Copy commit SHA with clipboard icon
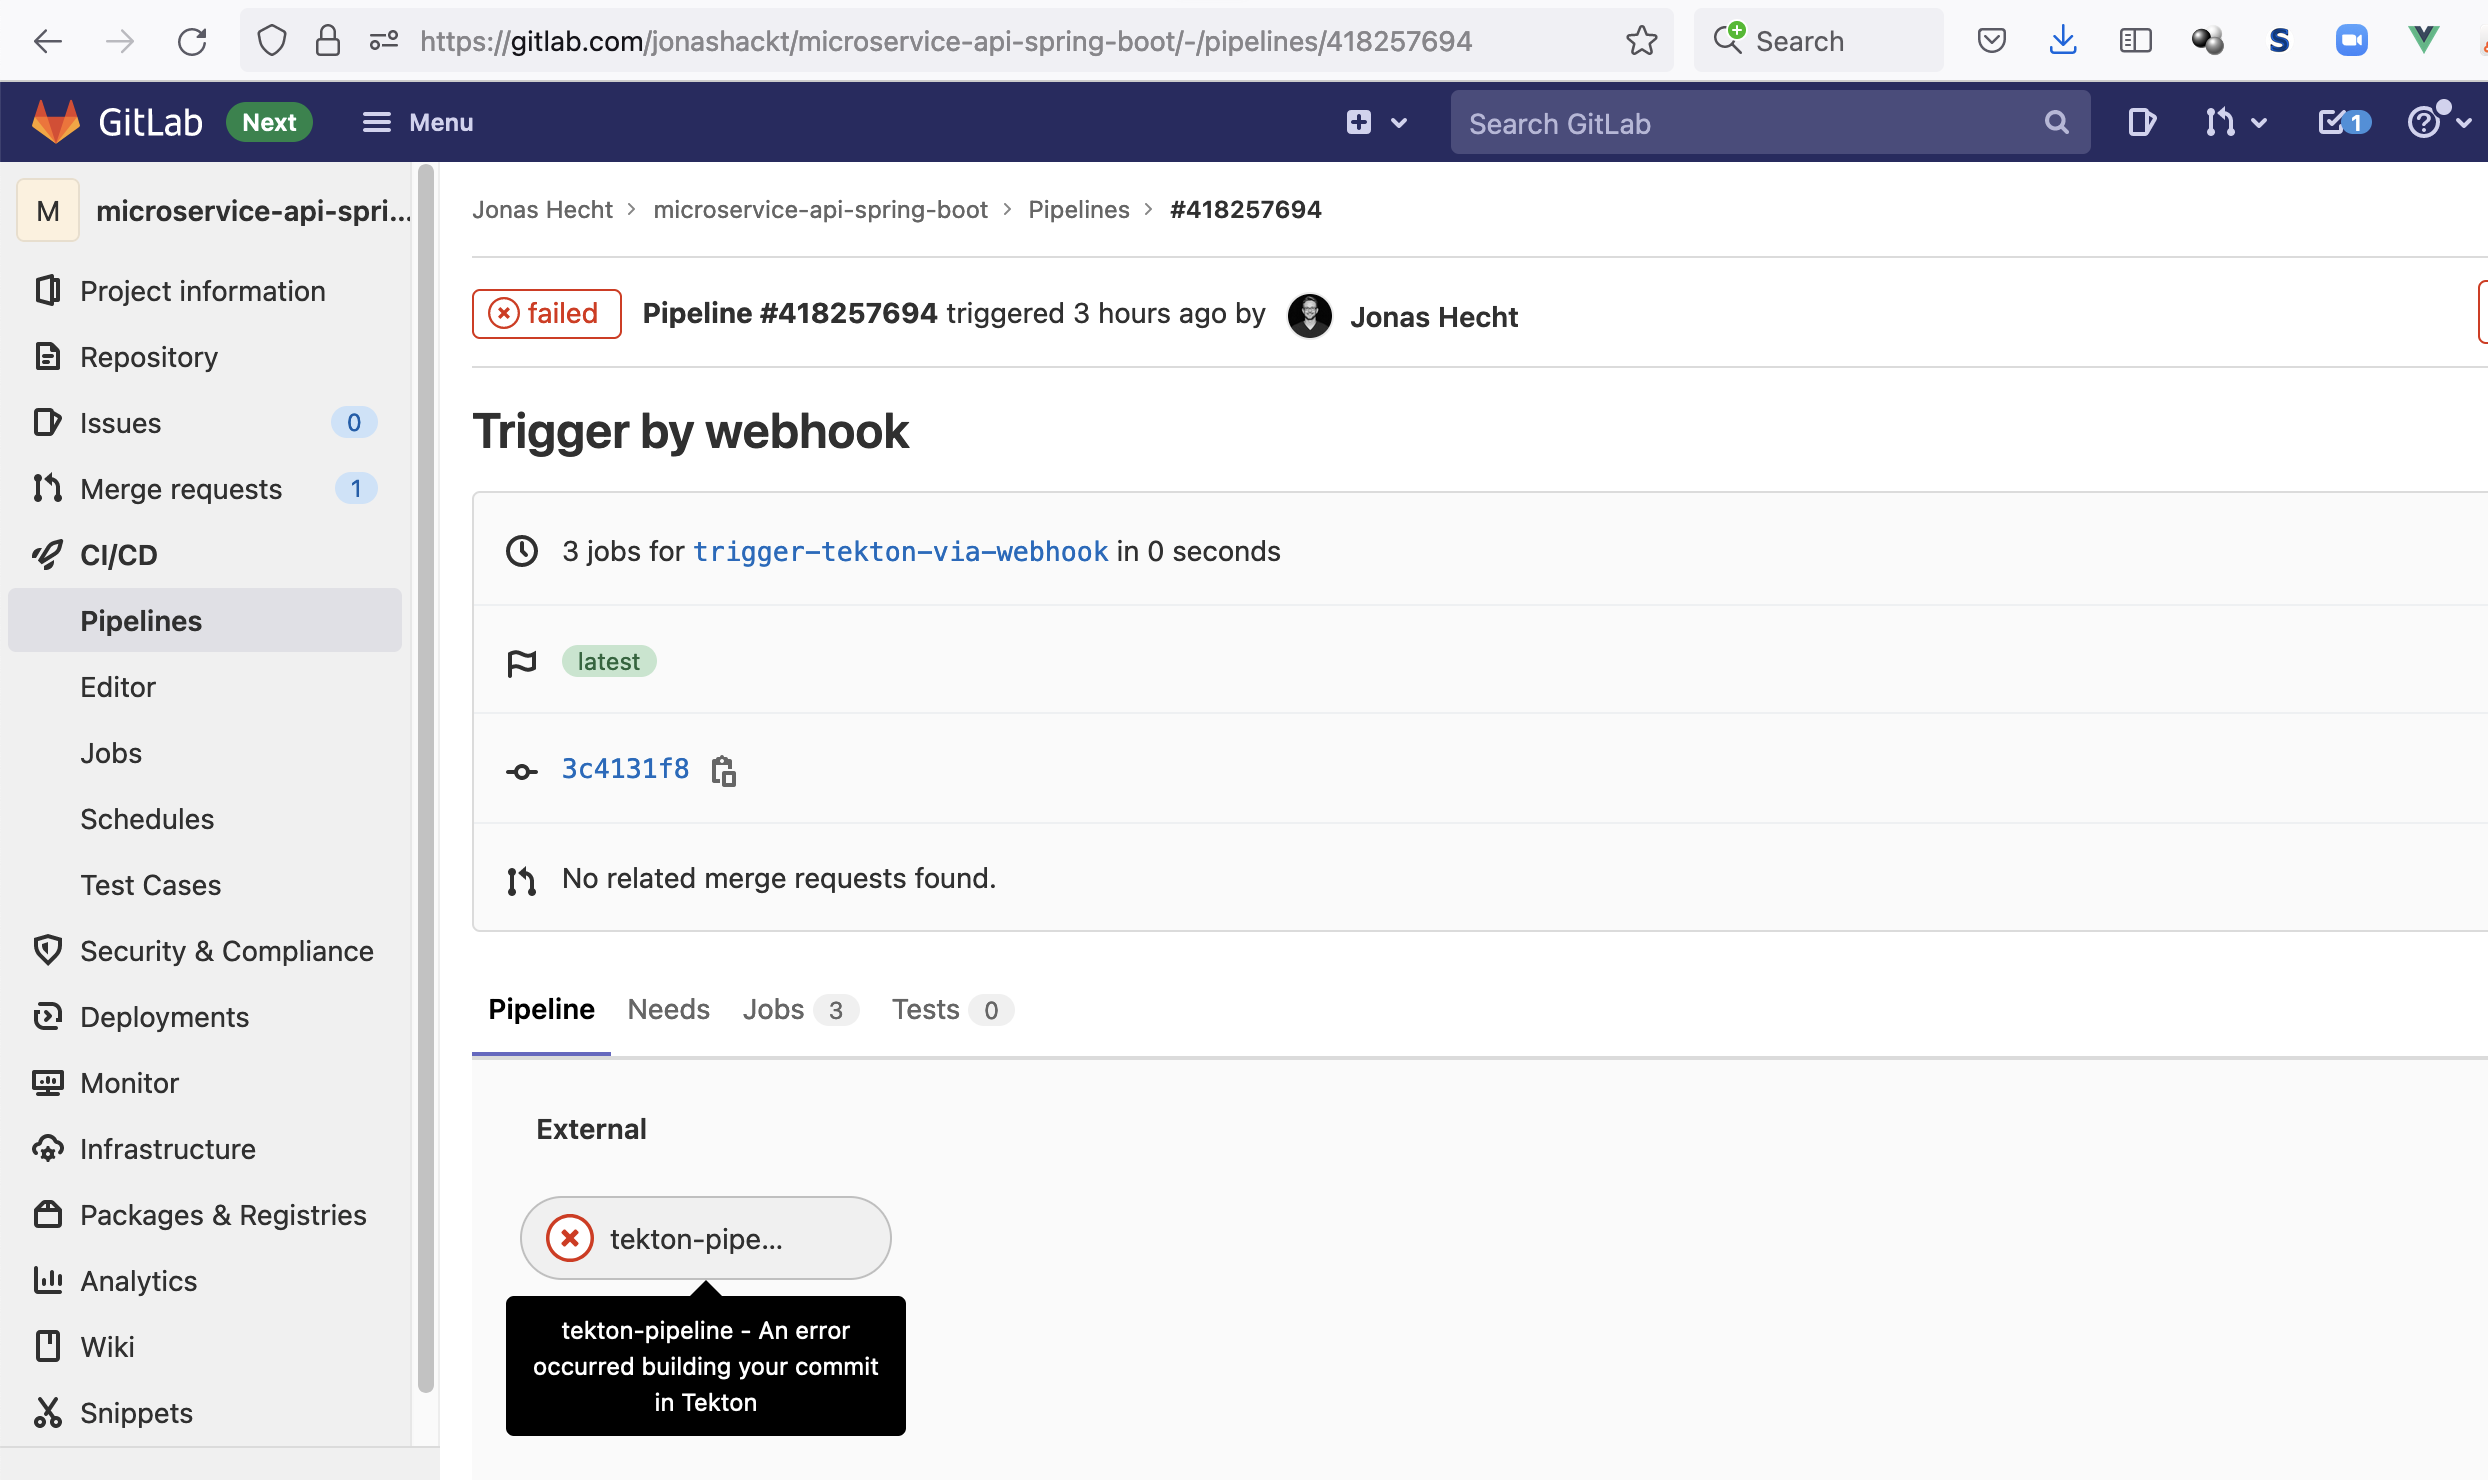The image size is (2488, 1480). point(723,771)
